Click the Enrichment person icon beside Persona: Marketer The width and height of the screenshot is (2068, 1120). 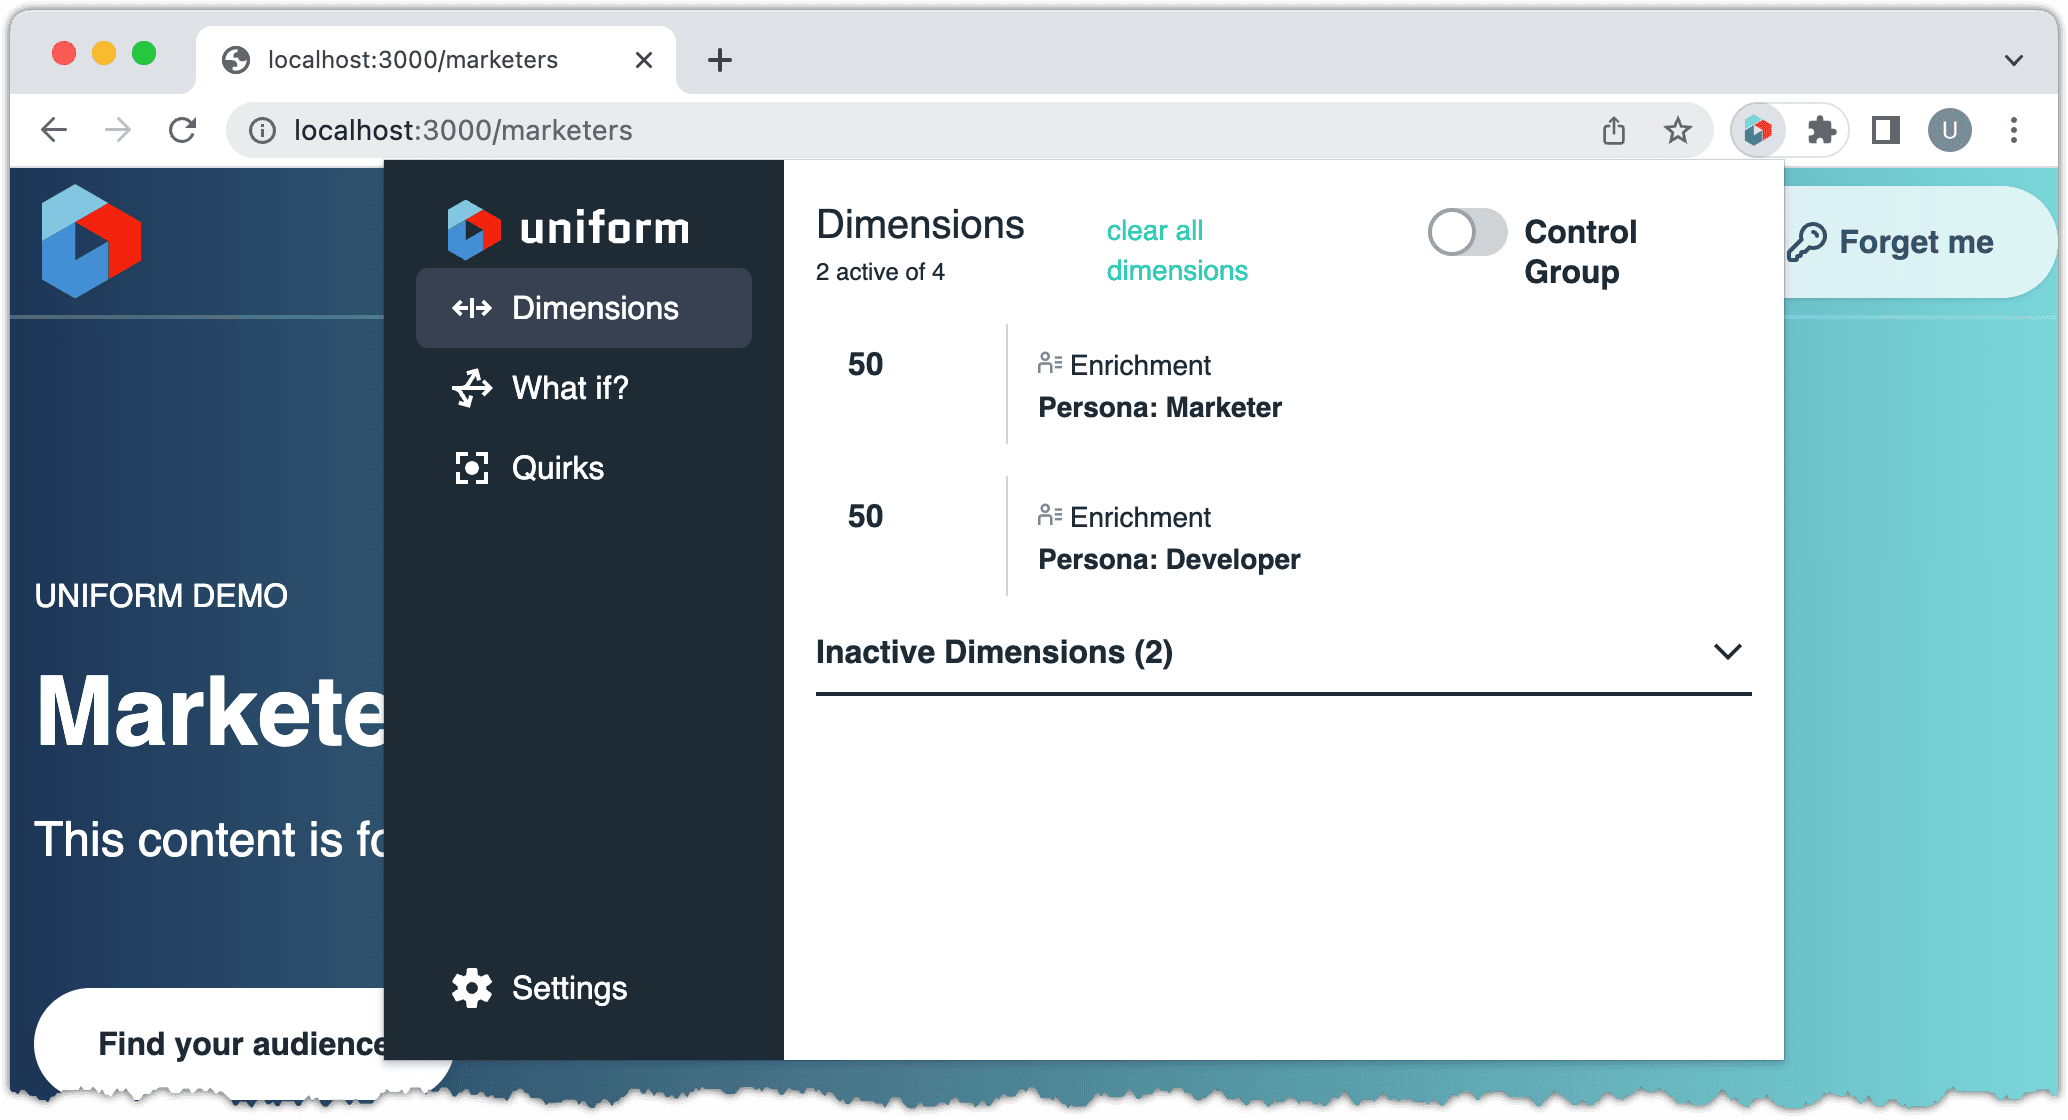(x=1048, y=362)
